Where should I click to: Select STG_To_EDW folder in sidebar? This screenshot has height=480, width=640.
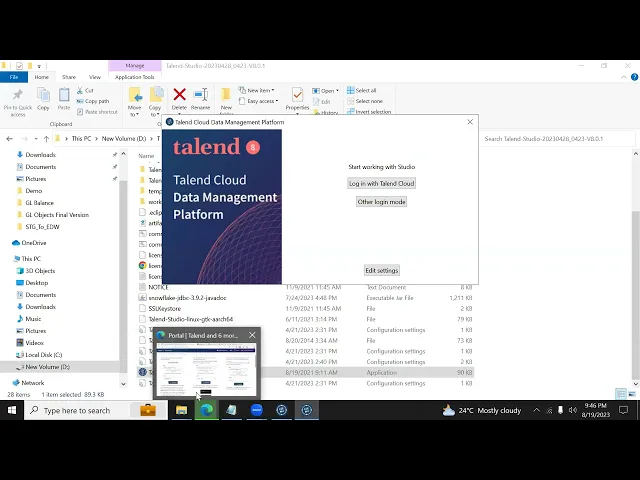(42, 227)
